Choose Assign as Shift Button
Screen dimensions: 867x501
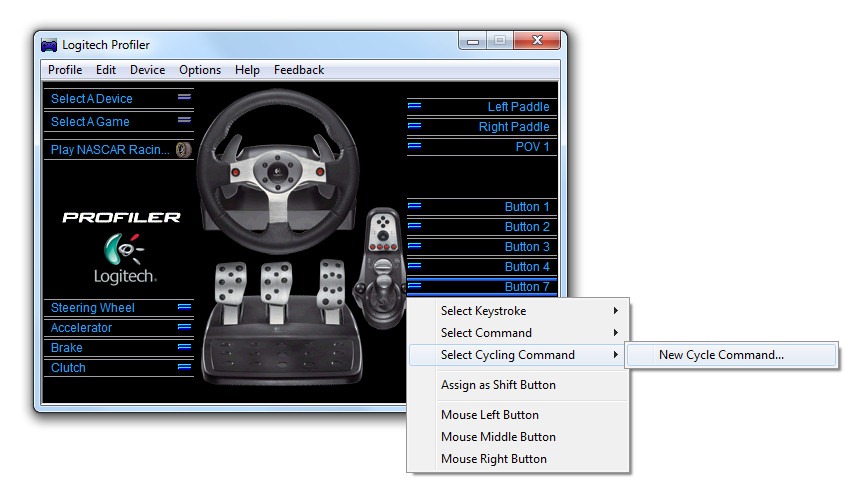coord(518,385)
